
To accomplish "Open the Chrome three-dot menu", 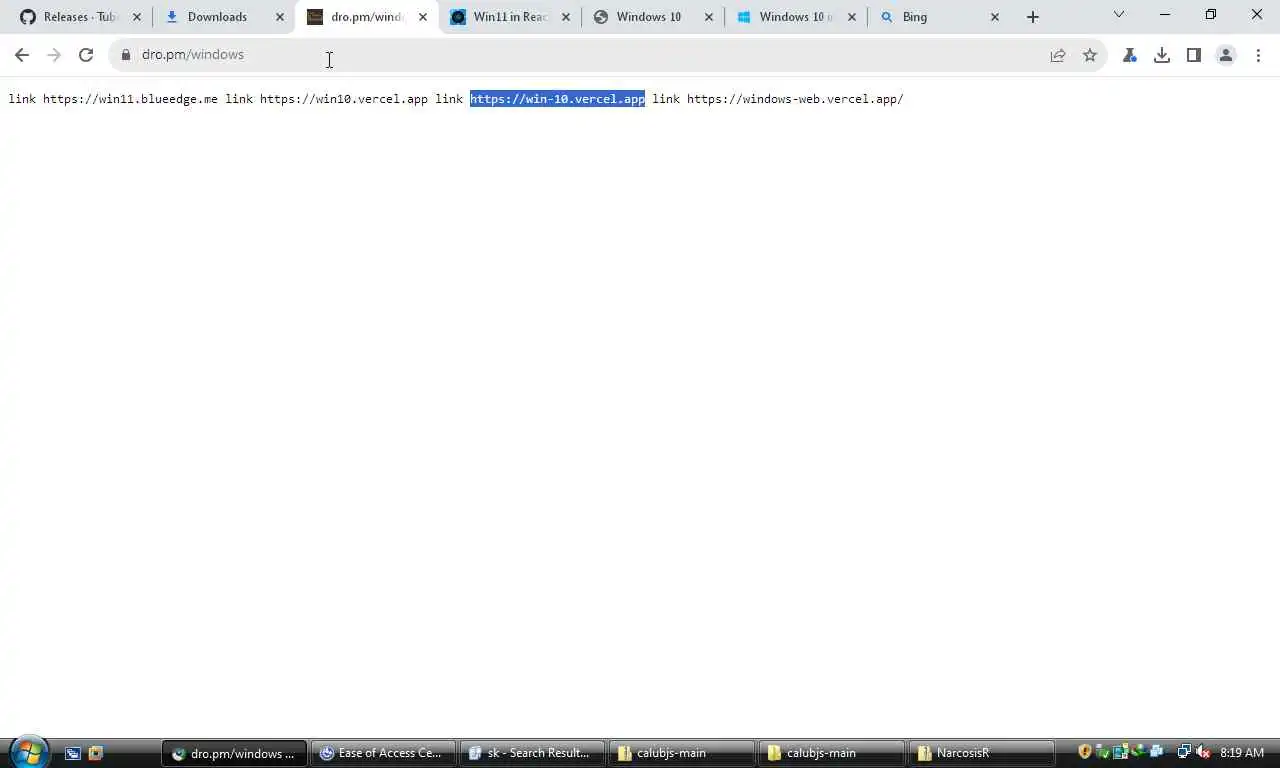I will [1258, 55].
